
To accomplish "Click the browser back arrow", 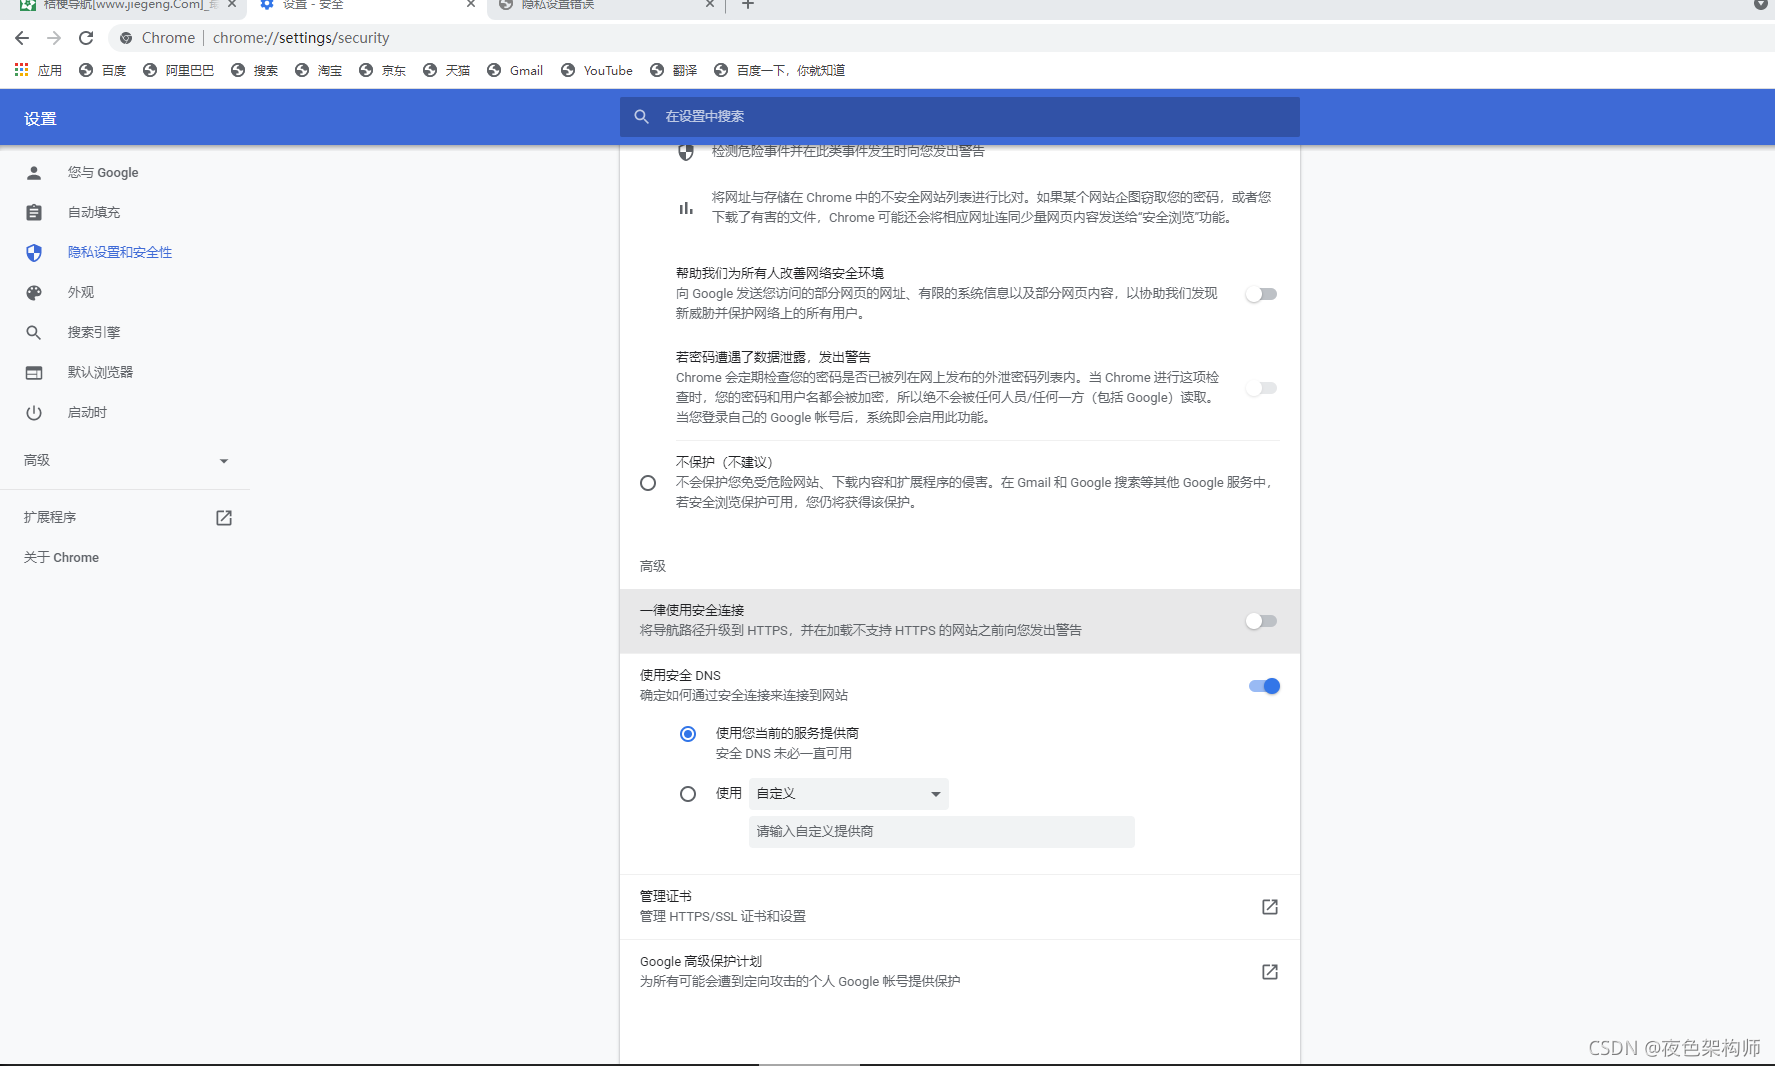I will click(22, 38).
